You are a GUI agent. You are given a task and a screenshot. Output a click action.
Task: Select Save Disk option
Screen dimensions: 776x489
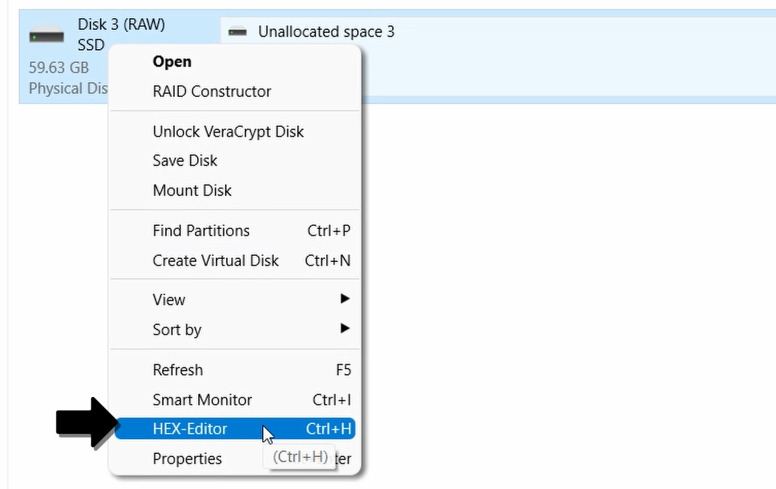pyautogui.click(x=235, y=161)
